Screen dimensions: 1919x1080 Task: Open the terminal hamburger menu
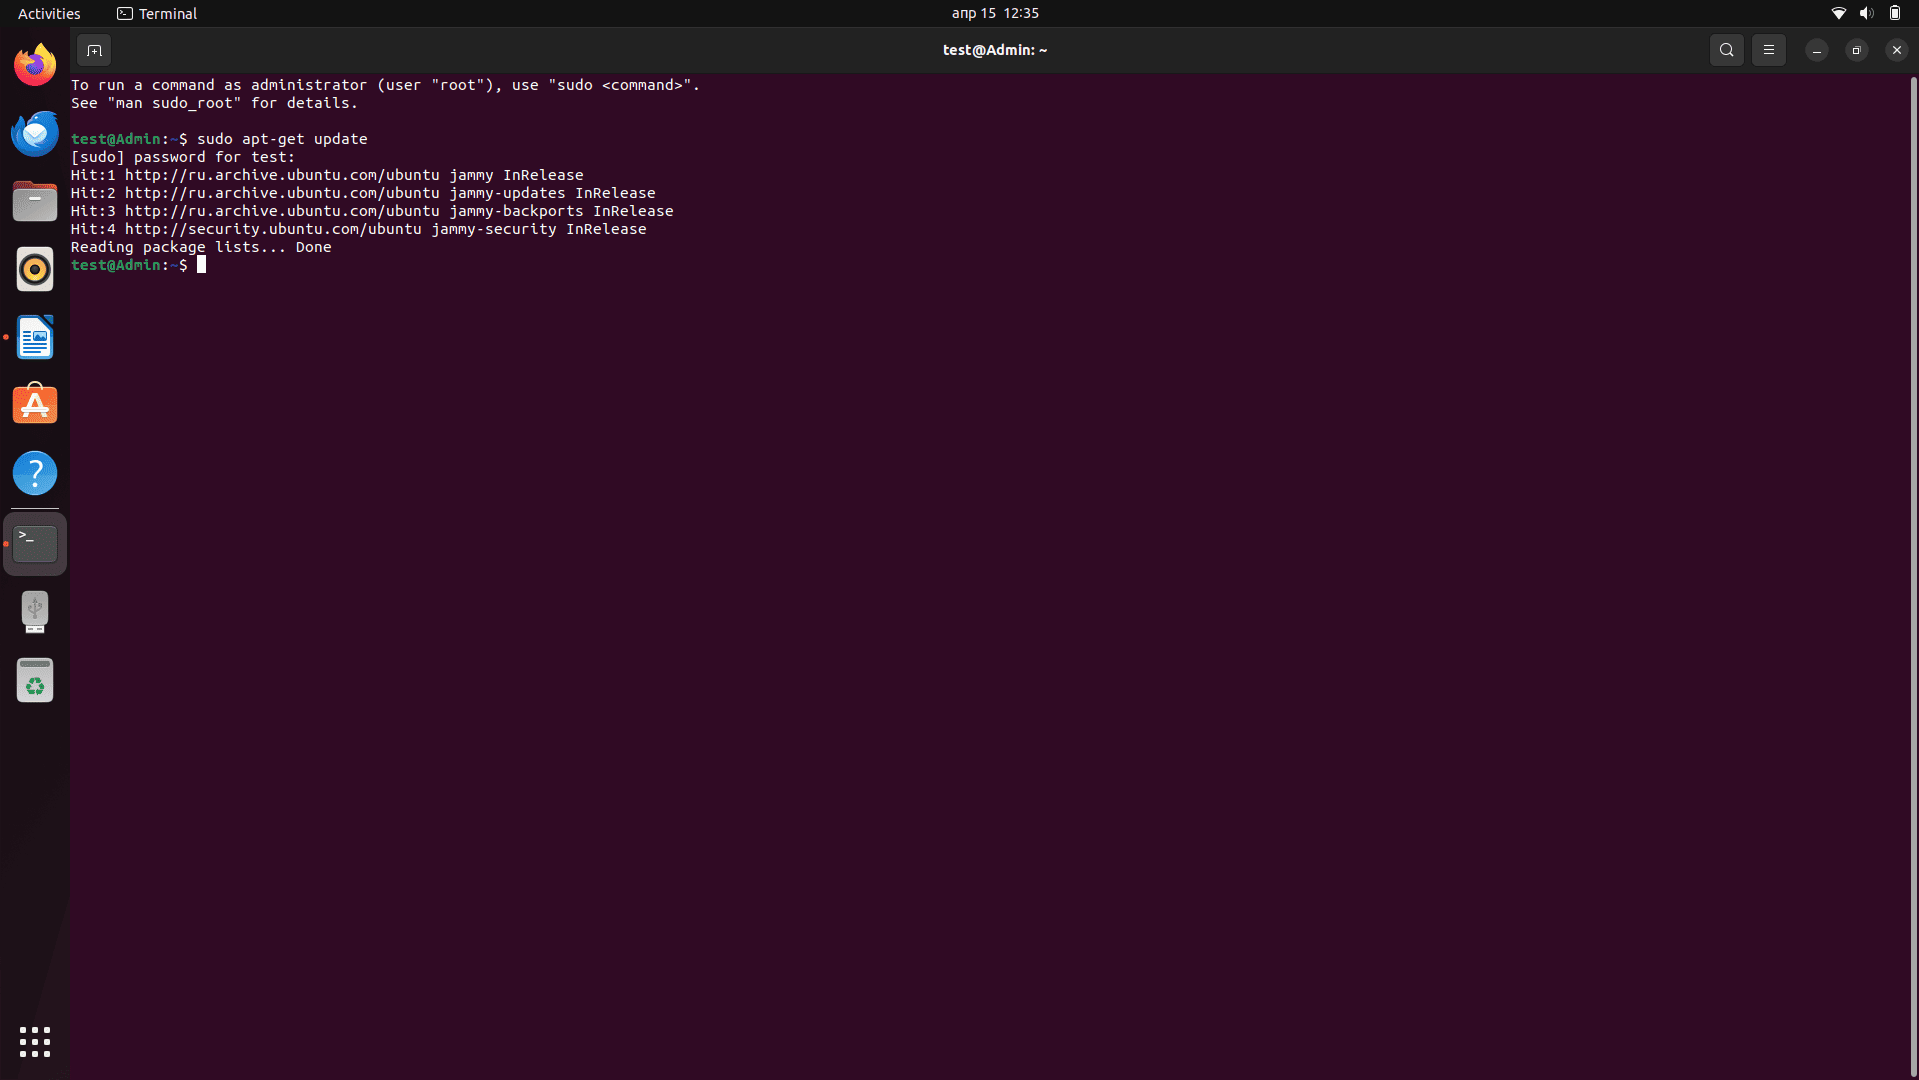1768,50
